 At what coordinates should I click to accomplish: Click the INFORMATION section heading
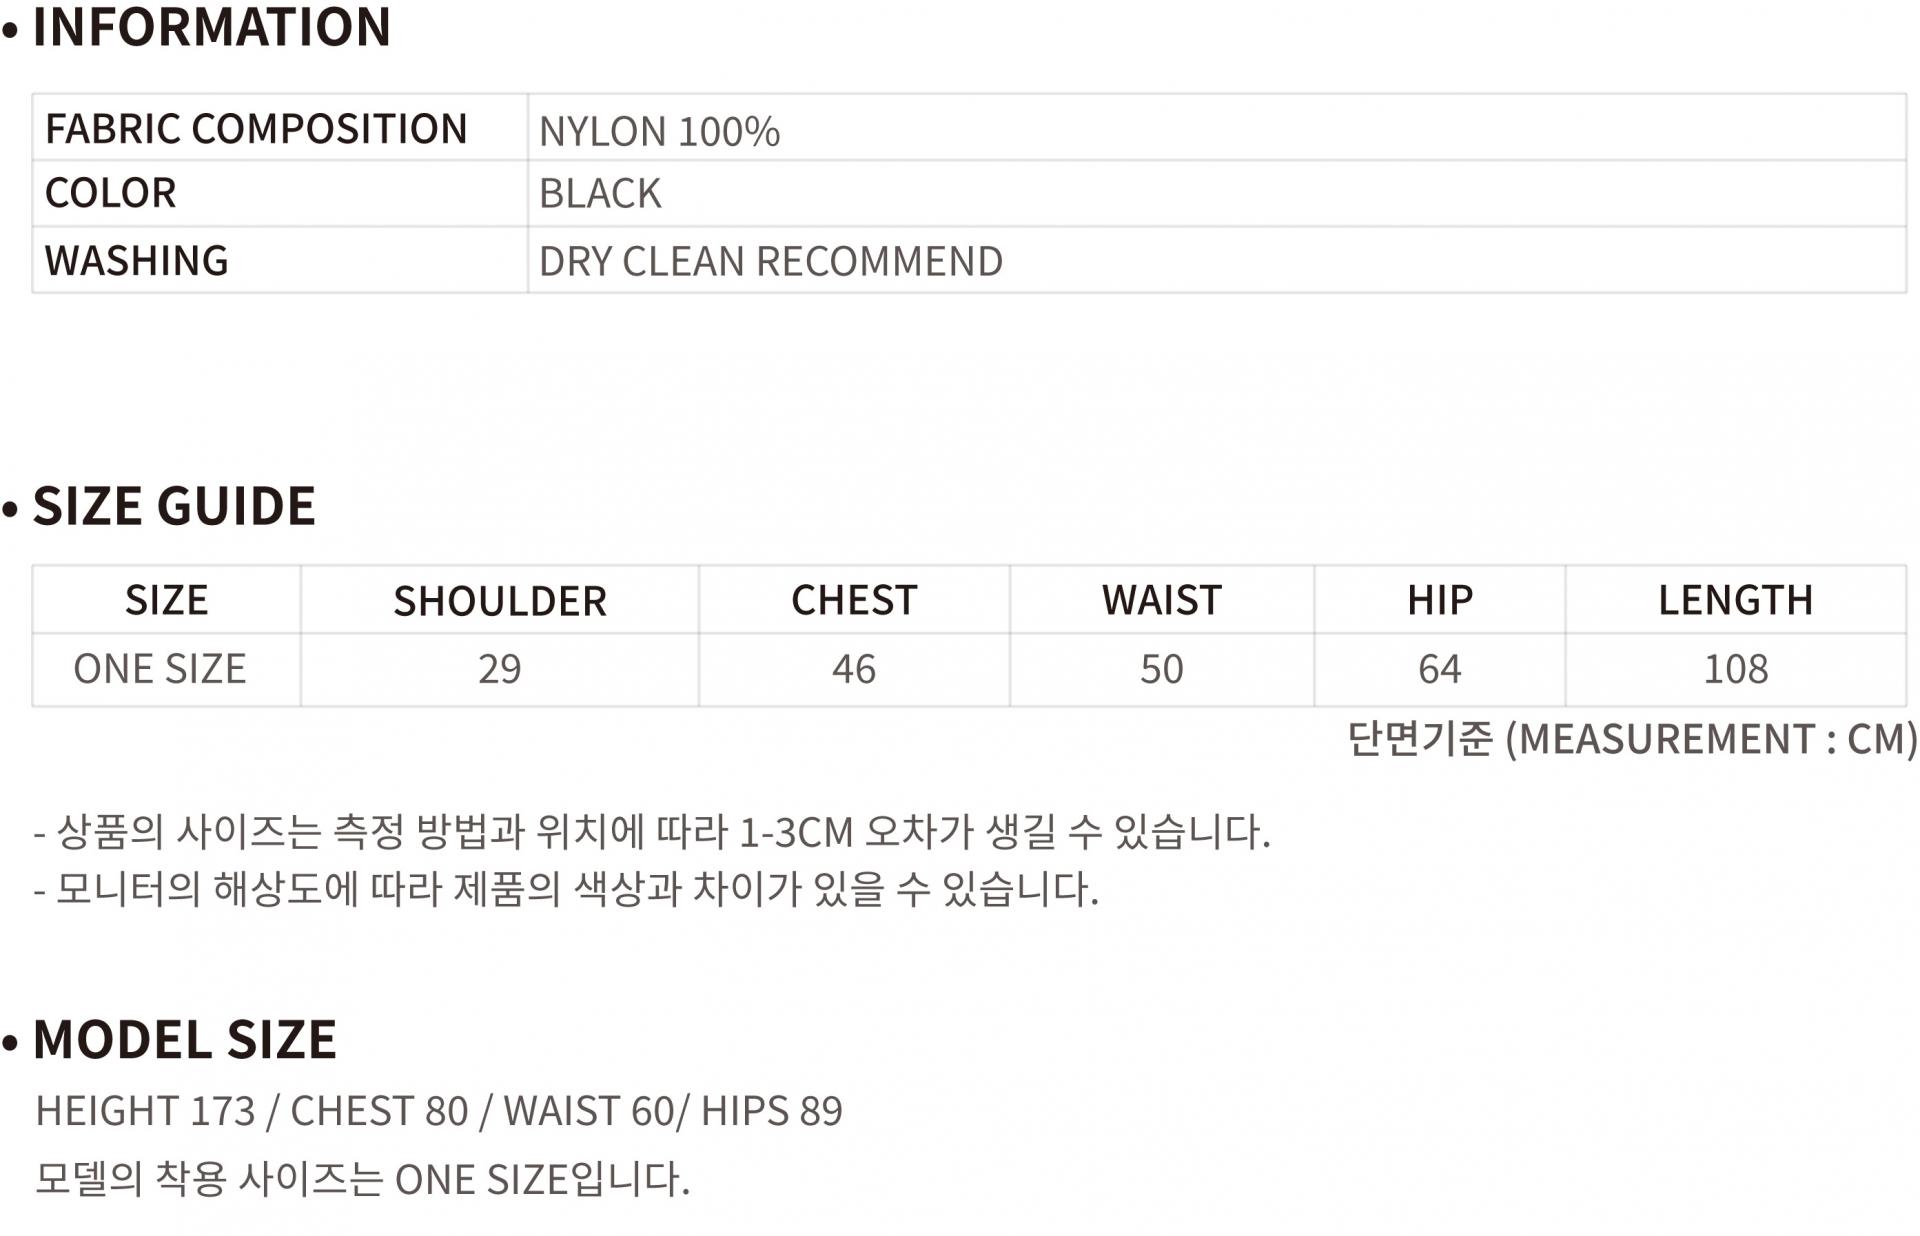(211, 27)
